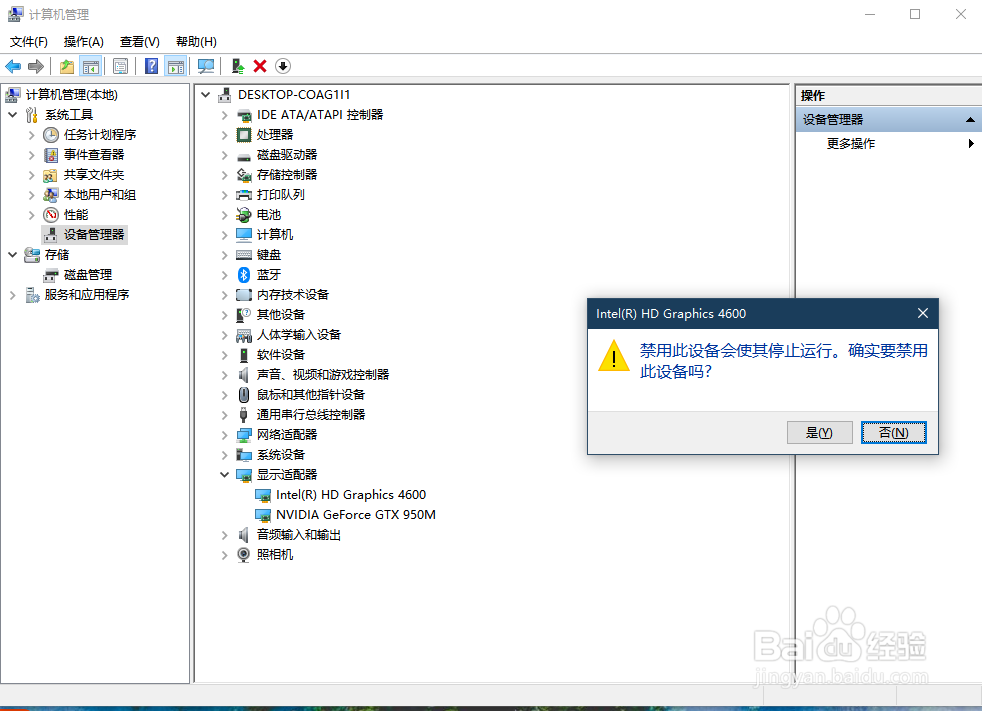Click the camera icon beside 照相机

[x=244, y=554]
